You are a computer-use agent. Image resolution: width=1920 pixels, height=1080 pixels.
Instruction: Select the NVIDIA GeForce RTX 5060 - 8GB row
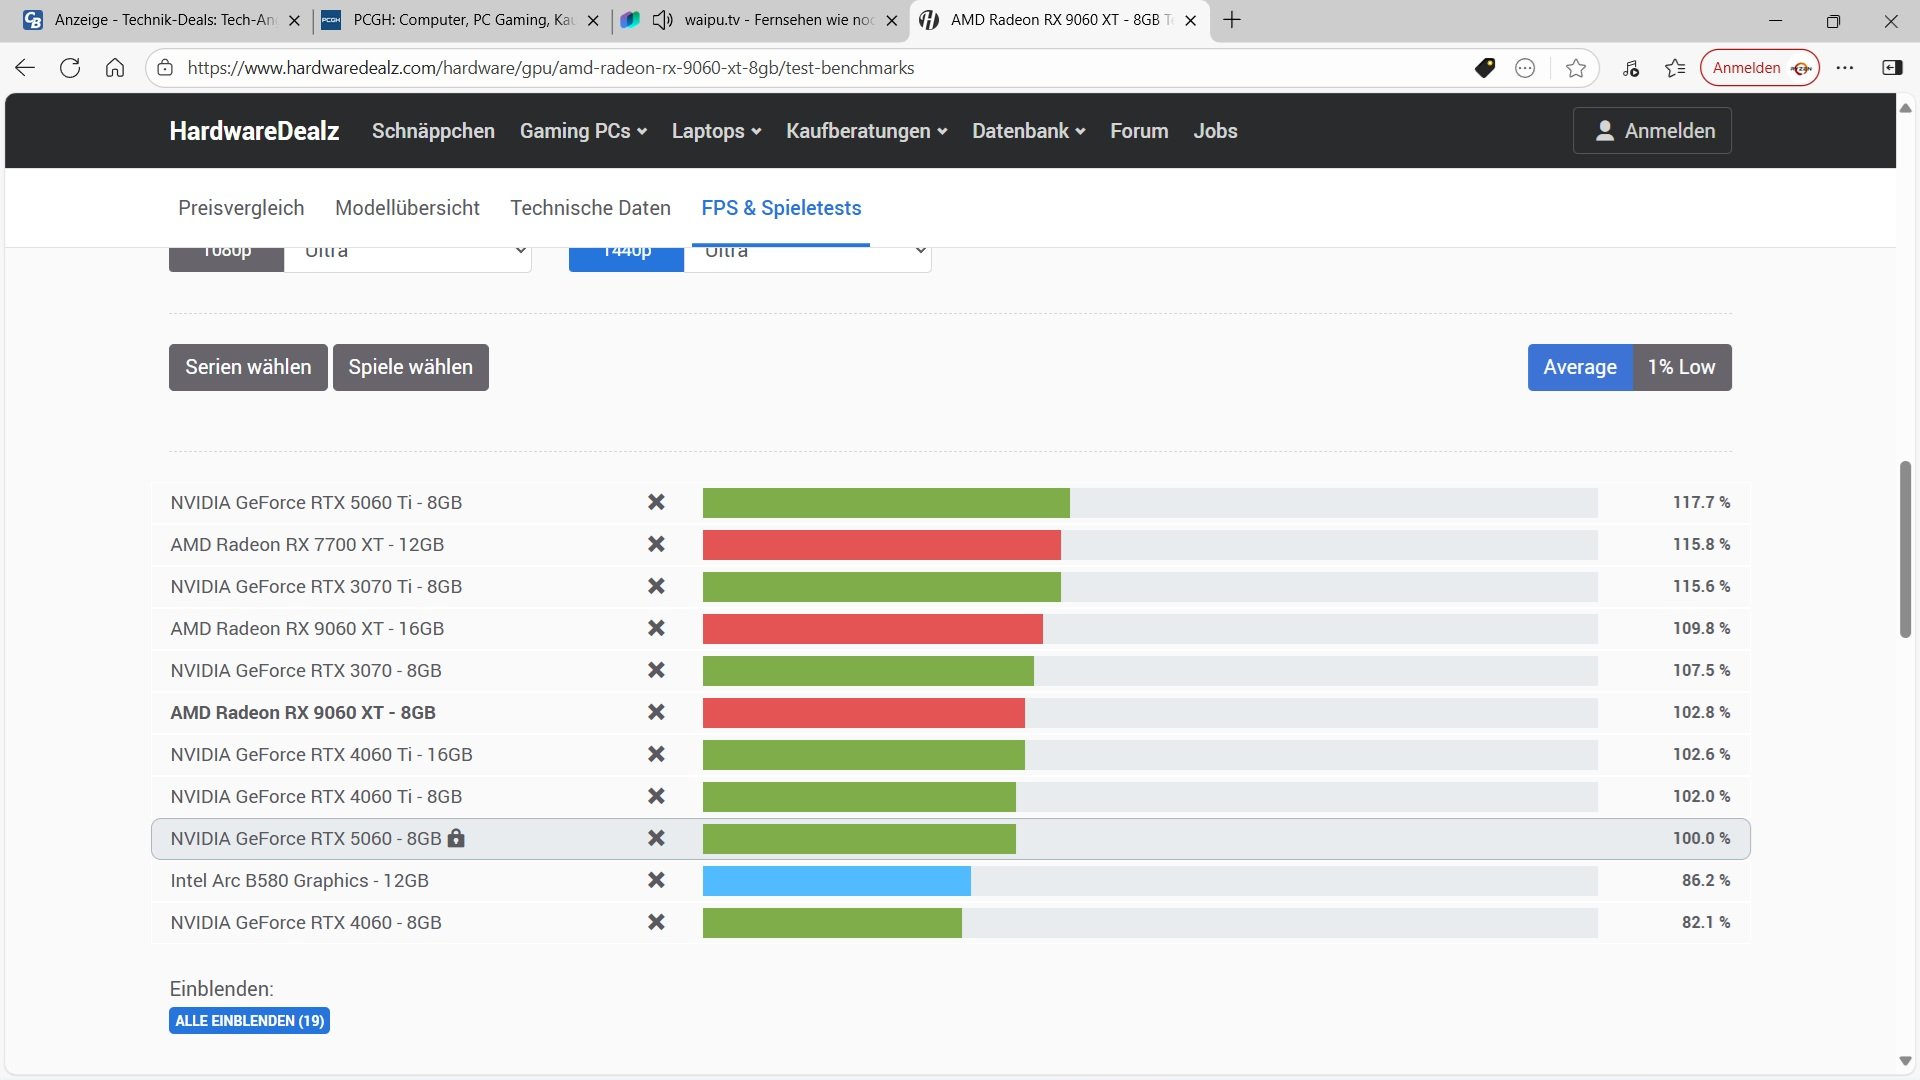pos(950,838)
